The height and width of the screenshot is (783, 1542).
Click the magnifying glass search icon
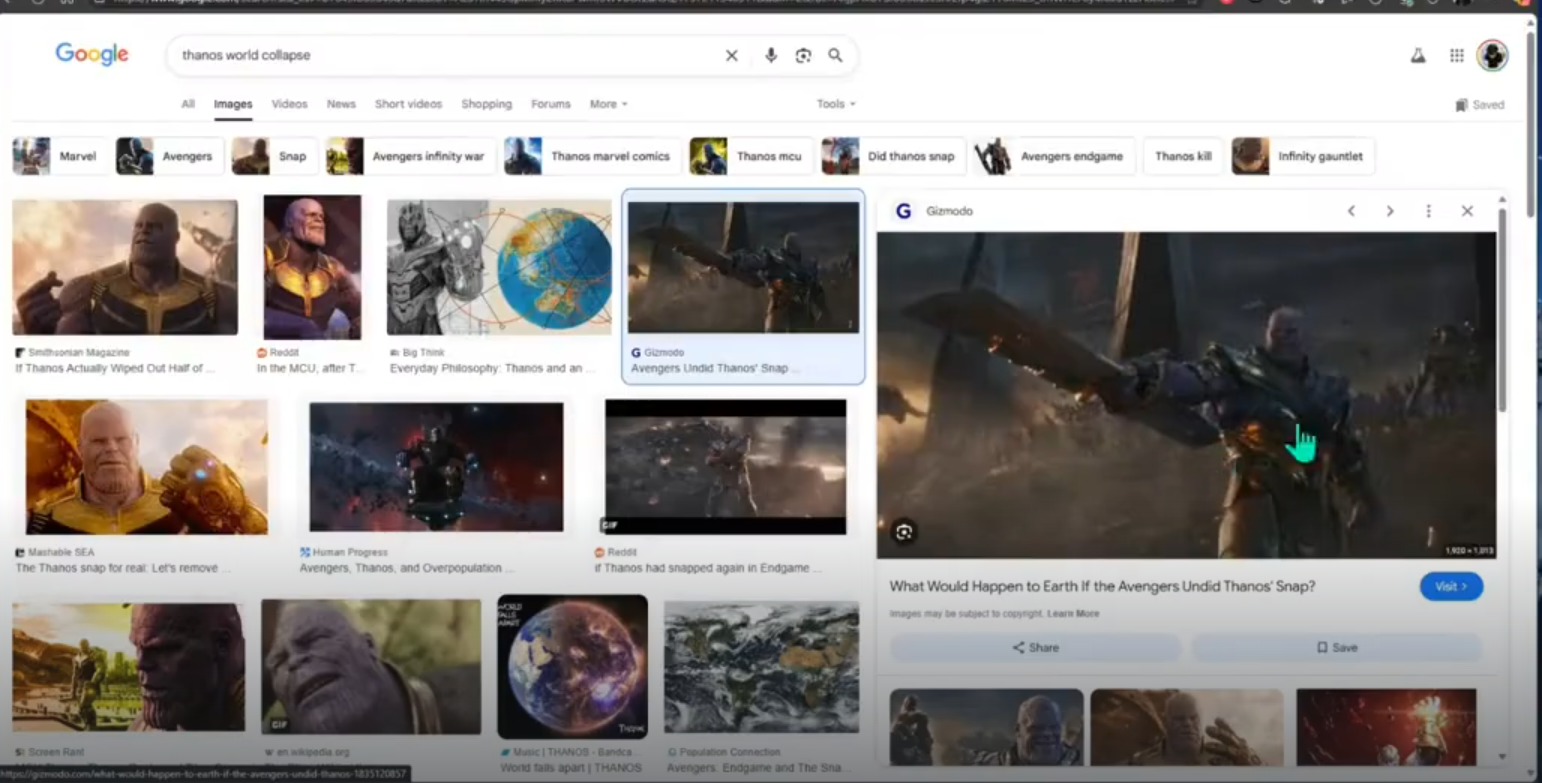click(x=835, y=56)
